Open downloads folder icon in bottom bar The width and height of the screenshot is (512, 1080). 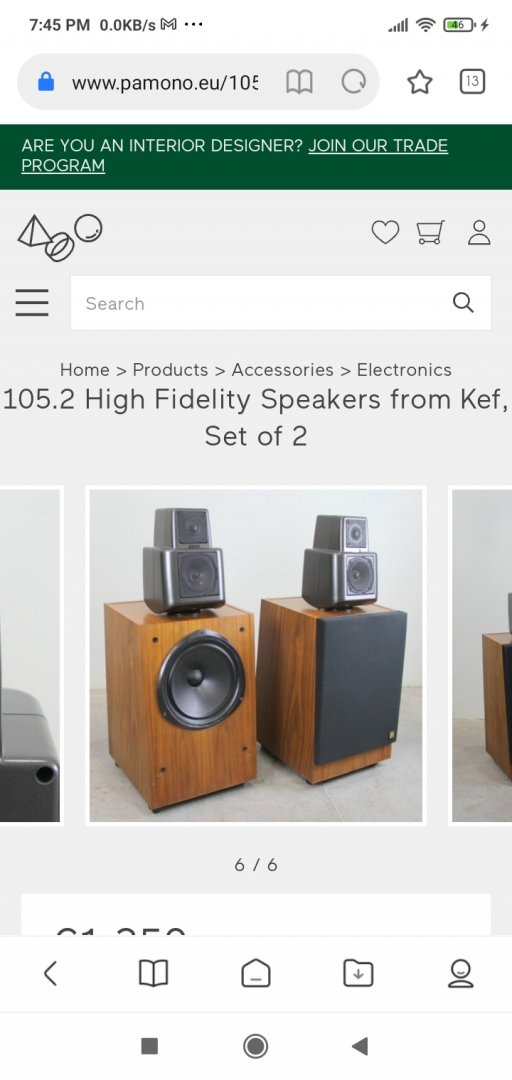(x=358, y=973)
